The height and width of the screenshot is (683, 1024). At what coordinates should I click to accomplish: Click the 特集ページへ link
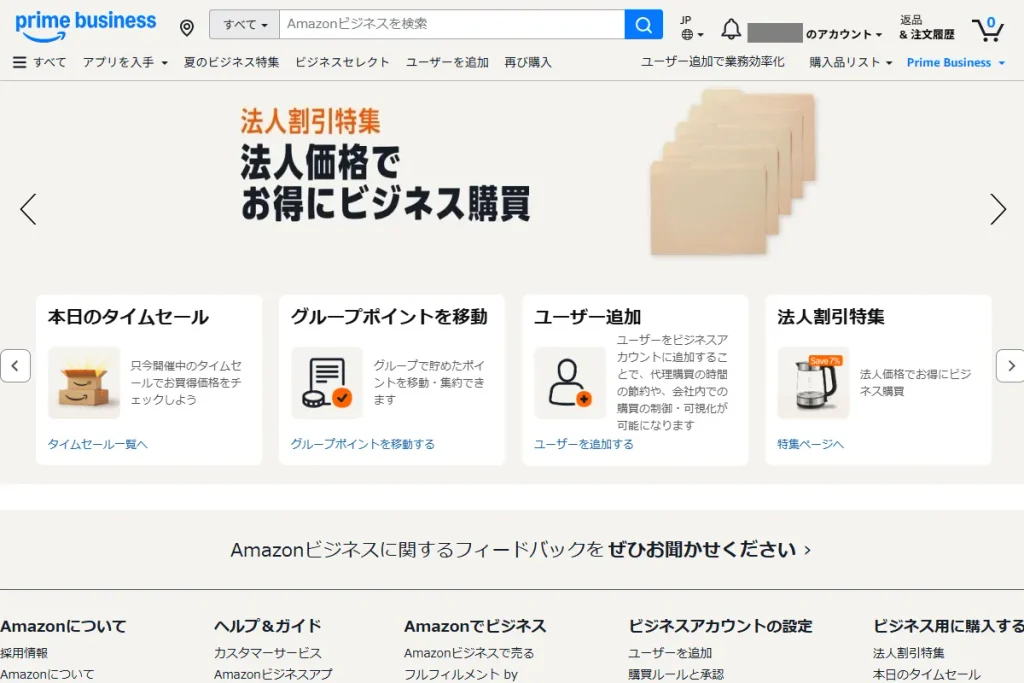click(x=810, y=444)
